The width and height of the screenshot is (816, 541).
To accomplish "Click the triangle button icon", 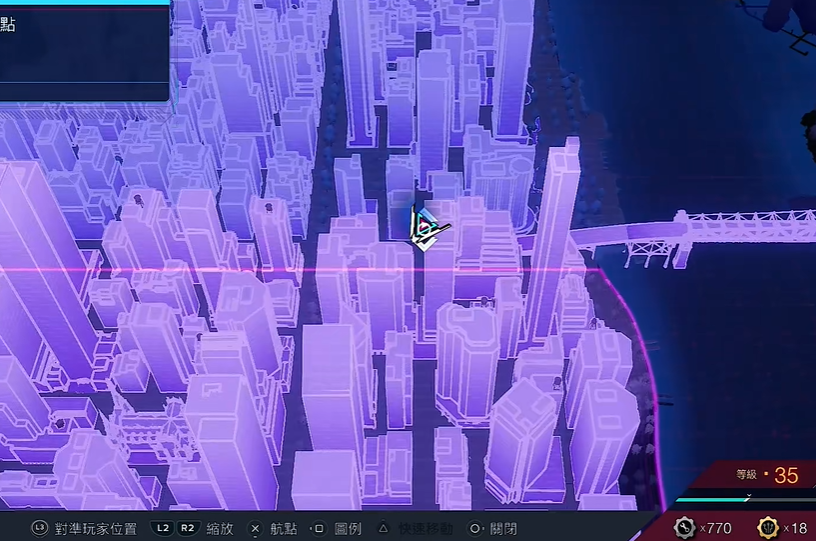I will pos(383,529).
